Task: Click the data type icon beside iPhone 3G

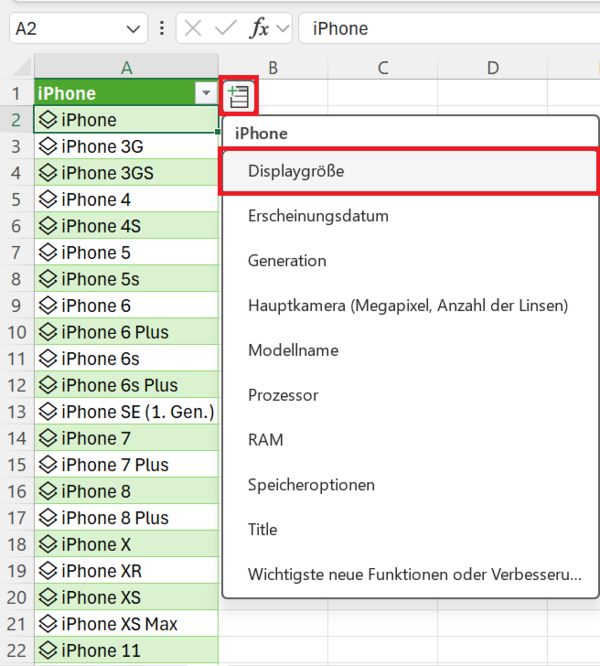Action: (47, 146)
